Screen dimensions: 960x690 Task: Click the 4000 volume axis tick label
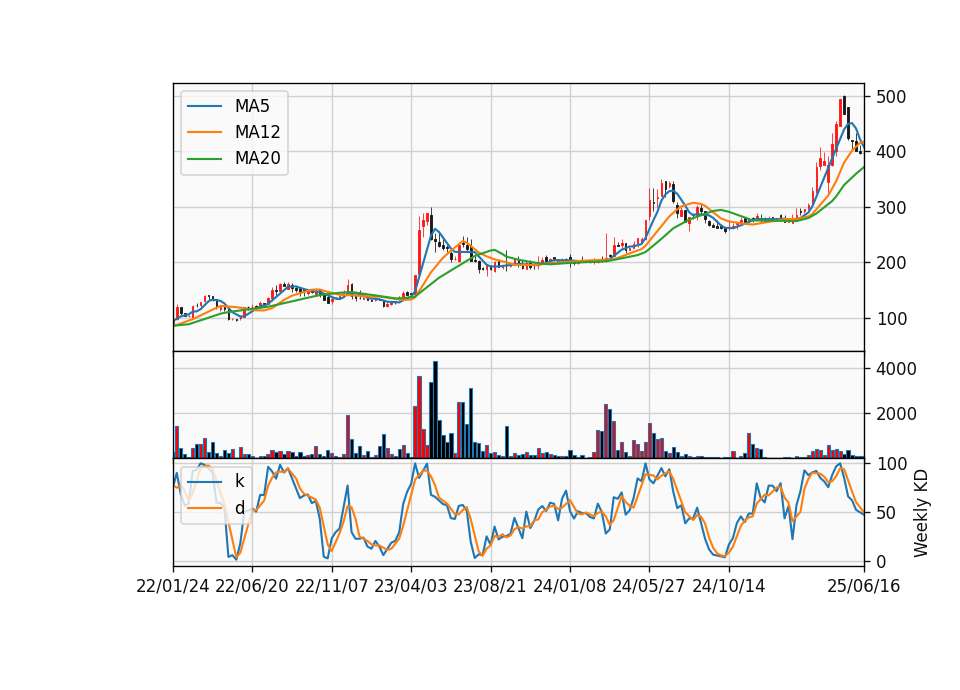pos(896,369)
